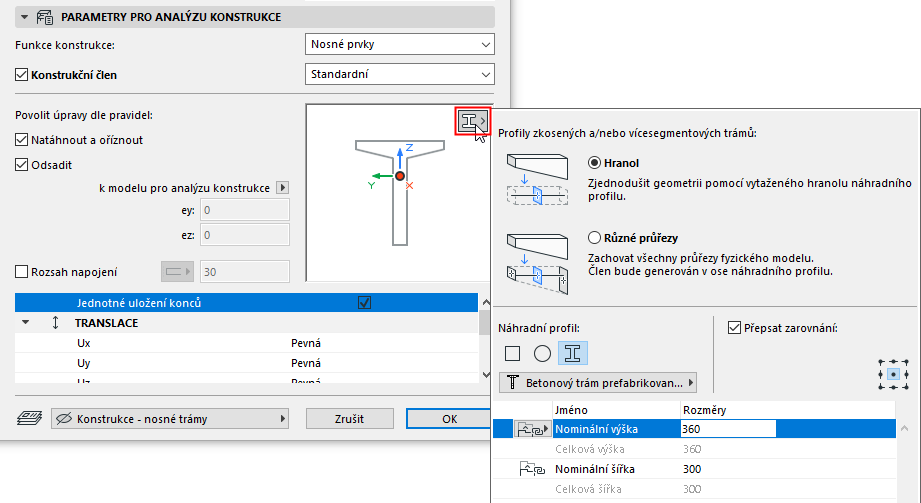
Task: Enable the Rozsah napojení checkbox
Action: pos(22,271)
